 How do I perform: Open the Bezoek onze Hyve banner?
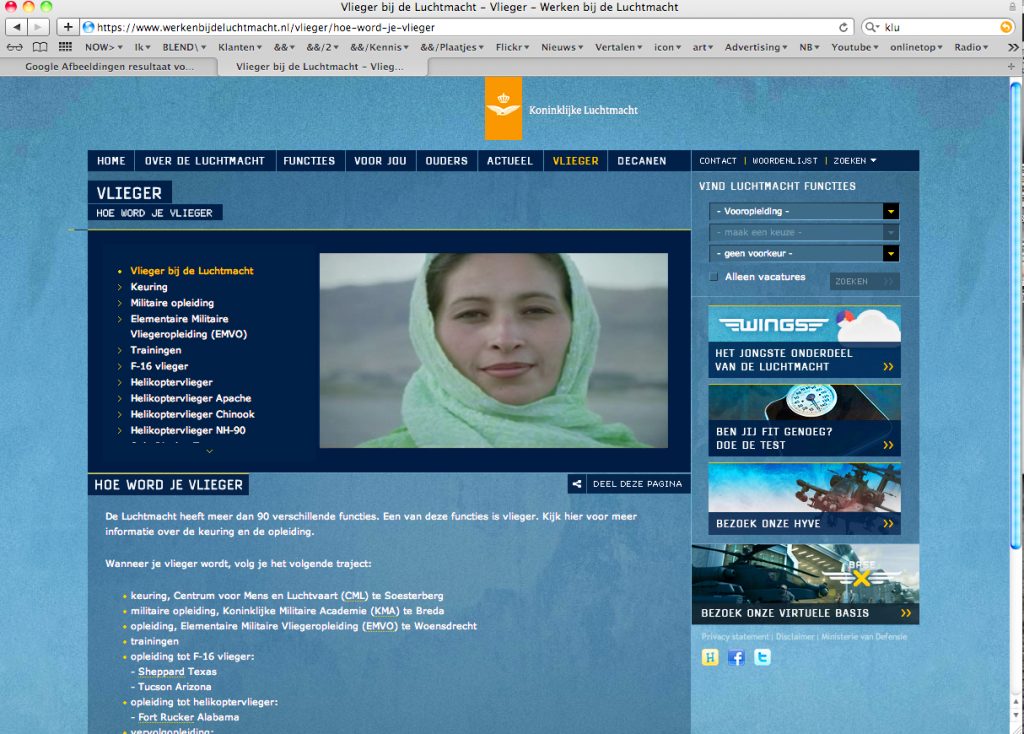(x=804, y=498)
